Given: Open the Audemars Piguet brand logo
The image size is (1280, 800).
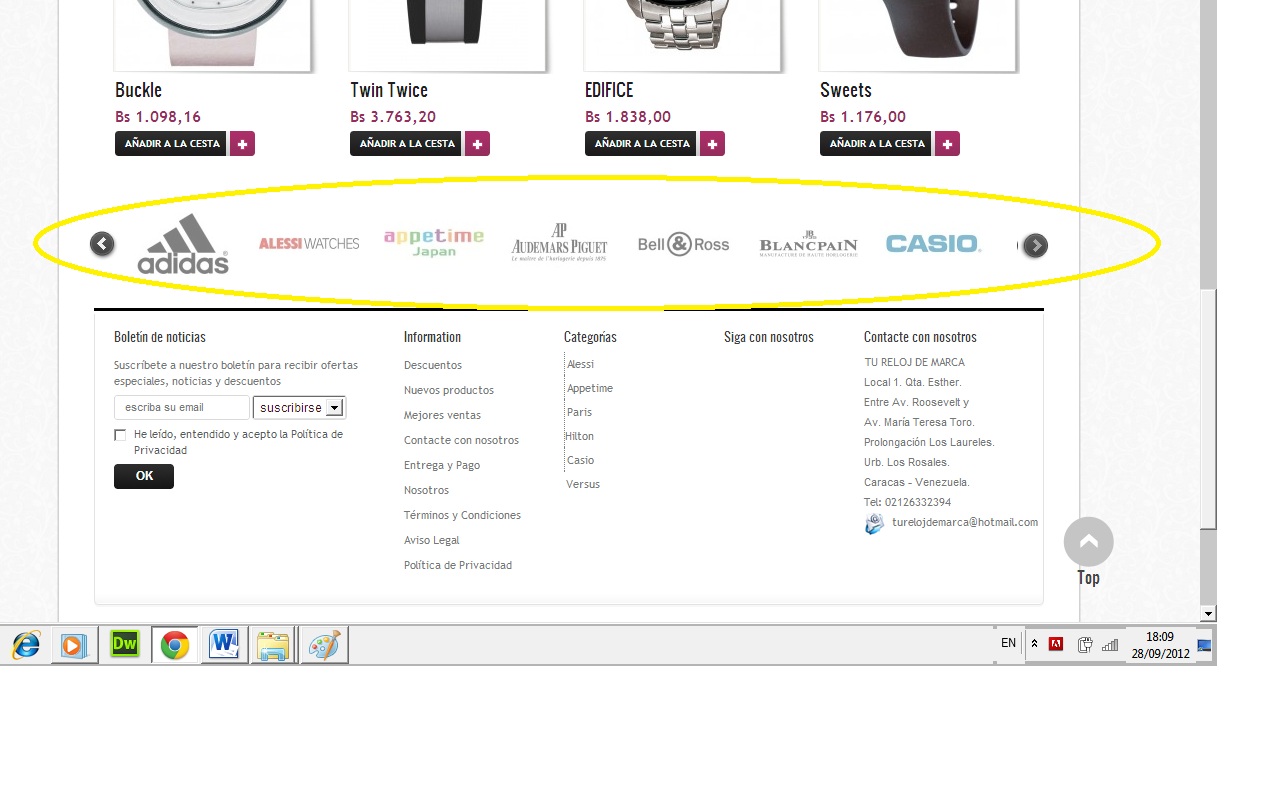Looking at the screenshot, I should [559, 243].
